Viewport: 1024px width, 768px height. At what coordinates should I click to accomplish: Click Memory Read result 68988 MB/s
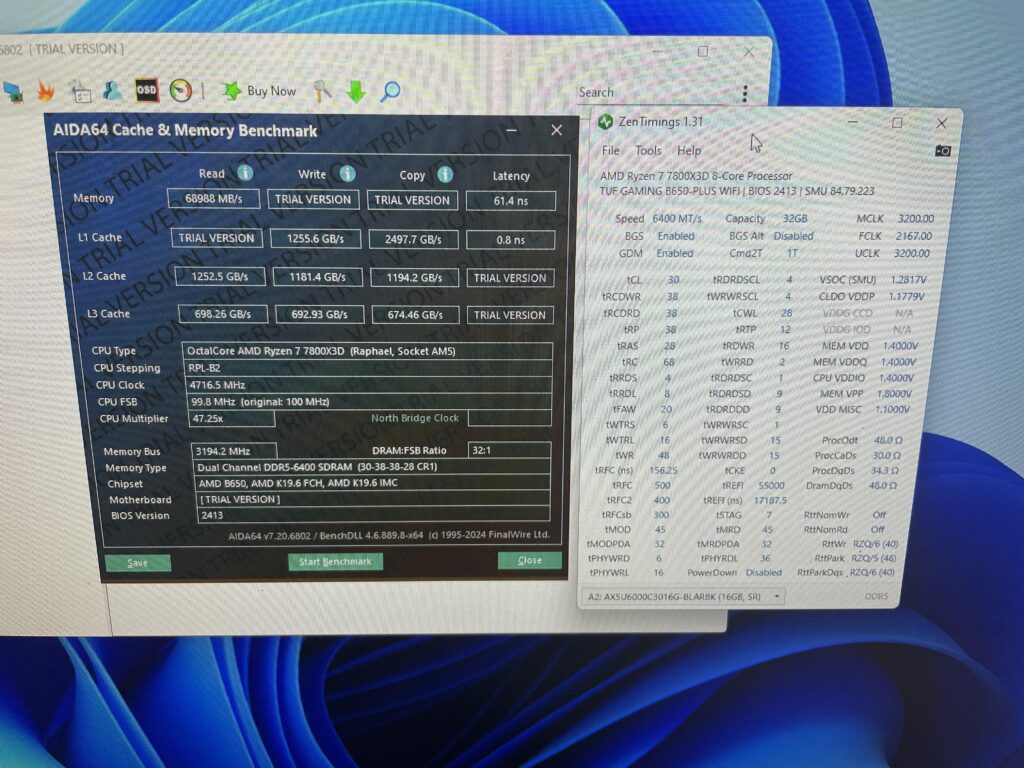214,199
